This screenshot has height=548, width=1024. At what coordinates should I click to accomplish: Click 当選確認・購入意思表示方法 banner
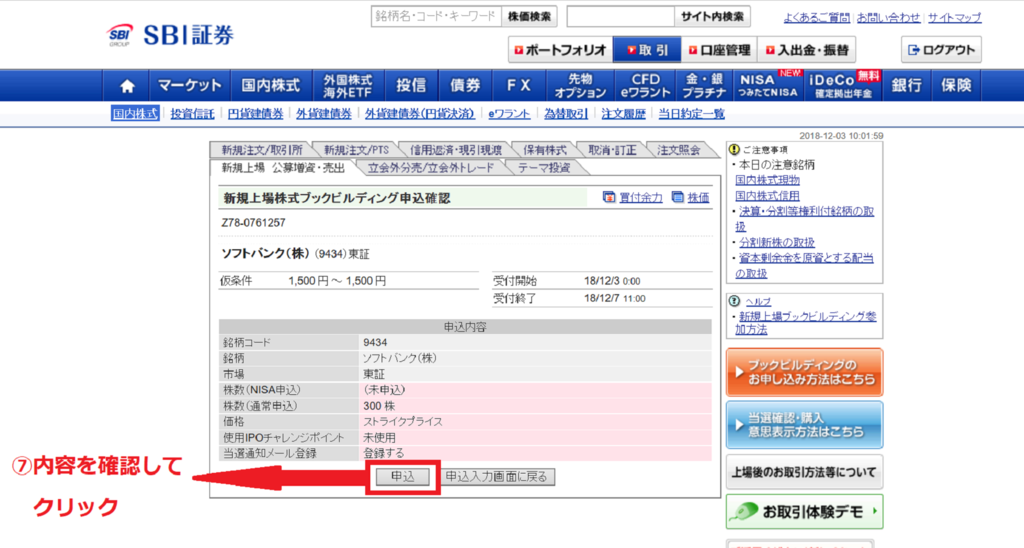tap(805, 425)
